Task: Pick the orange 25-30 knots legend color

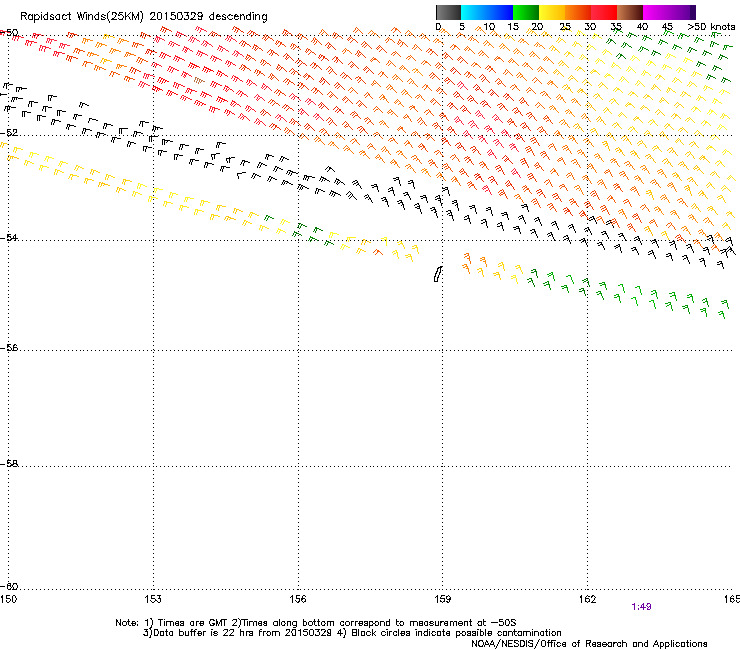Action: click(x=578, y=12)
